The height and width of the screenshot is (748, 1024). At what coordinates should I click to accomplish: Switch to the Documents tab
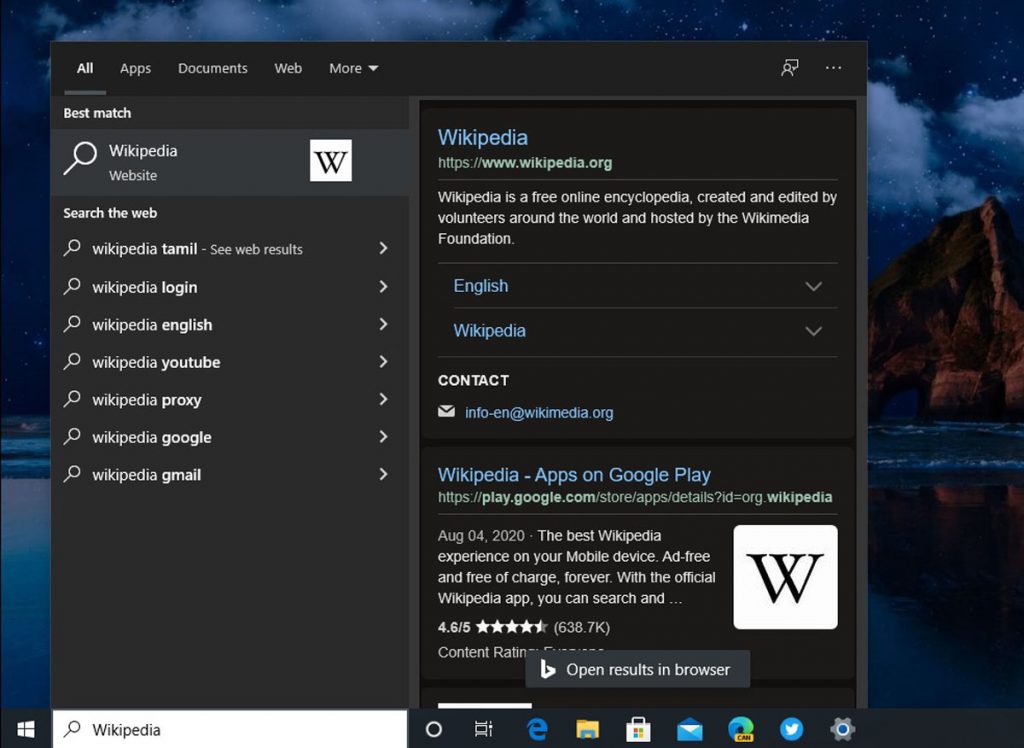tap(212, 67)
